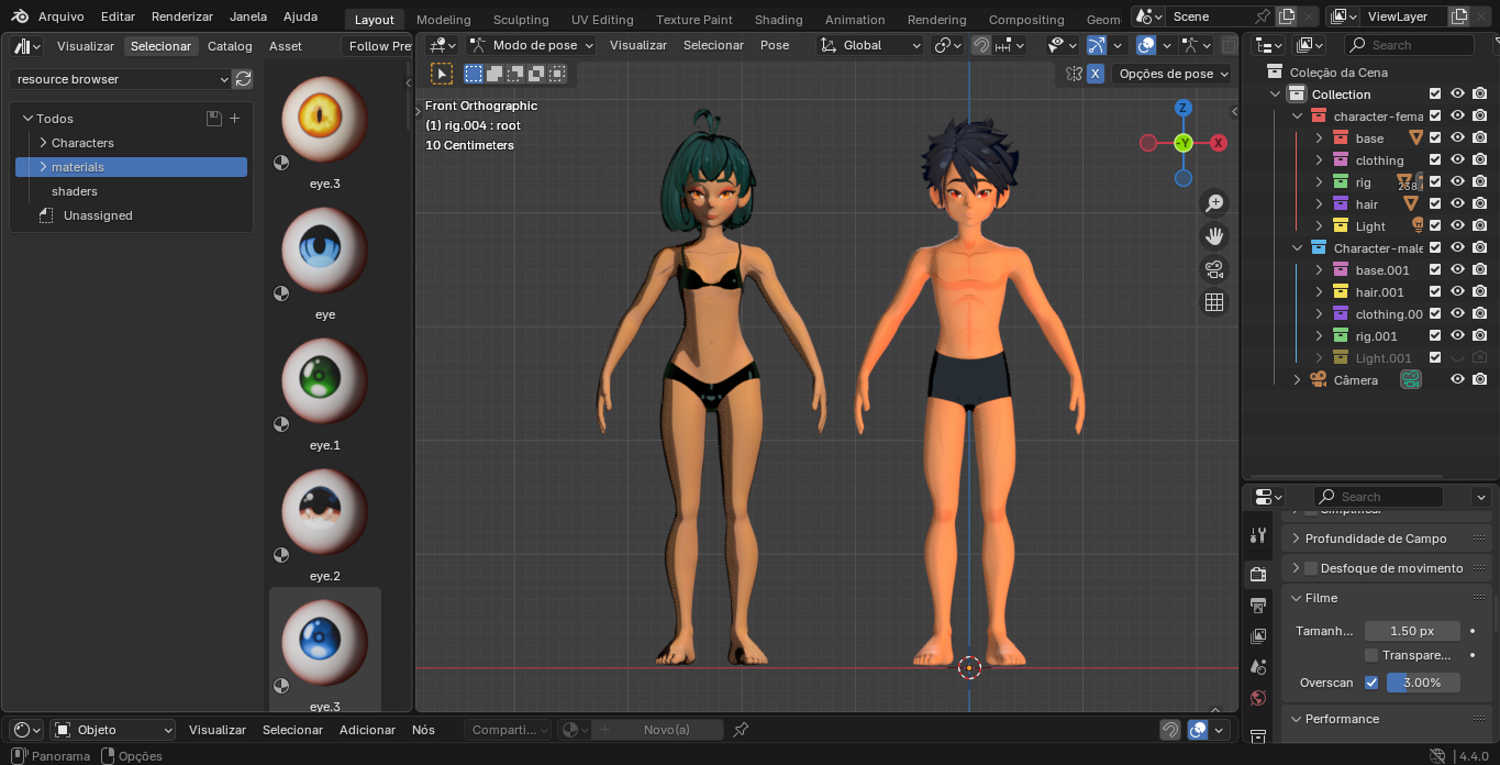Open the Pose menu in viewport header
The image size is (1500, 765).
click(x=774, y=45)
